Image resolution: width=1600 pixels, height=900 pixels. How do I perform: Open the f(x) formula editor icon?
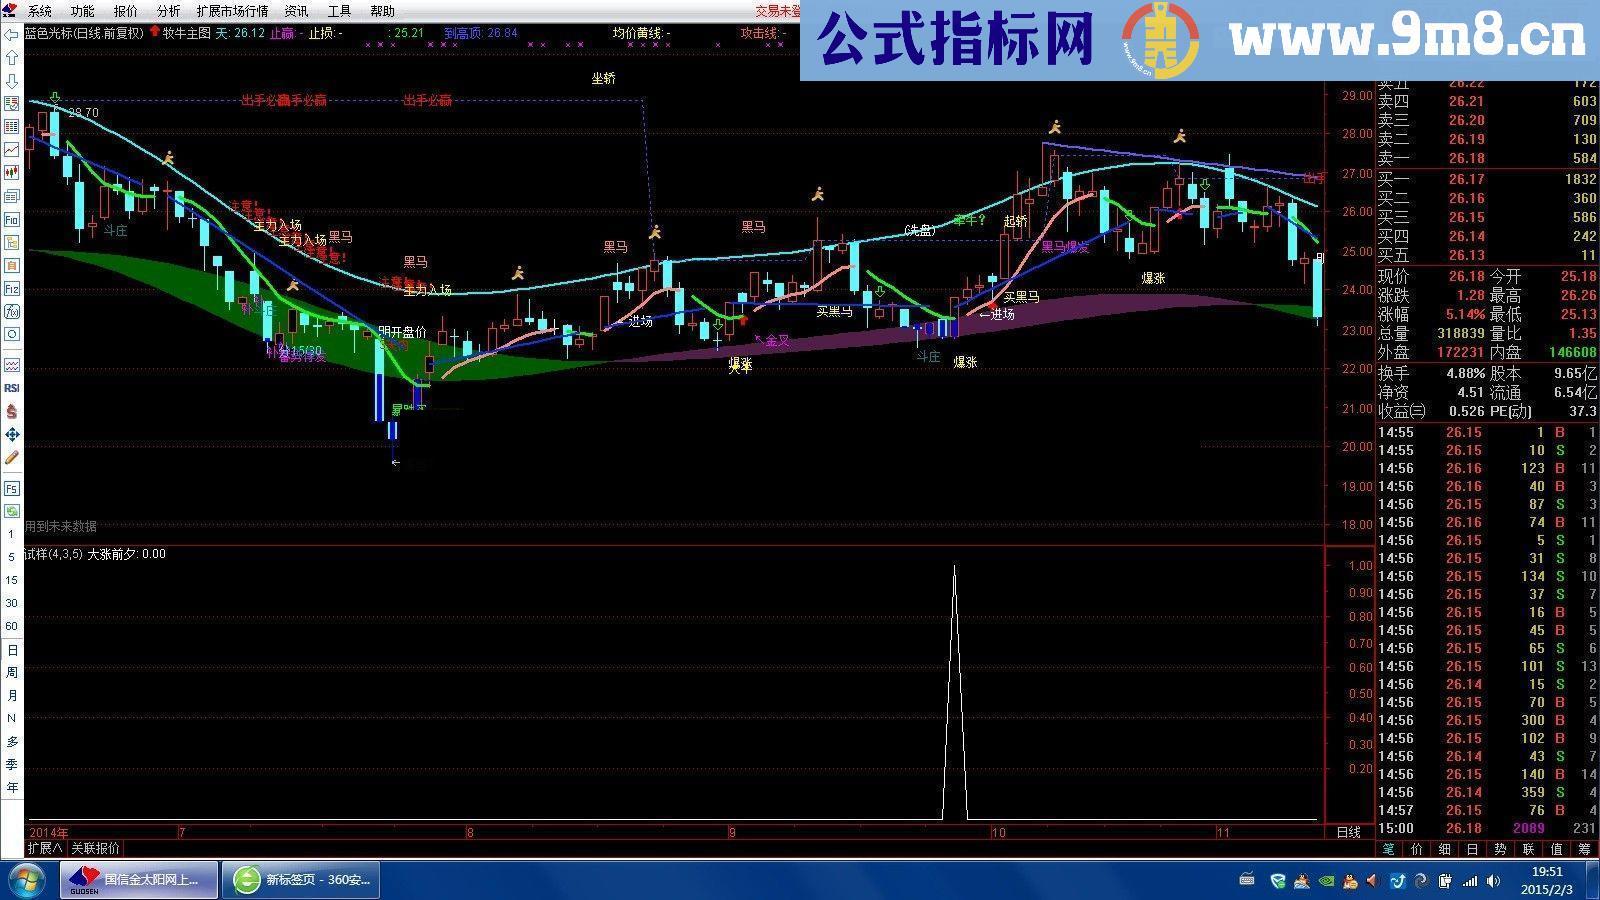tap(12, 312)
